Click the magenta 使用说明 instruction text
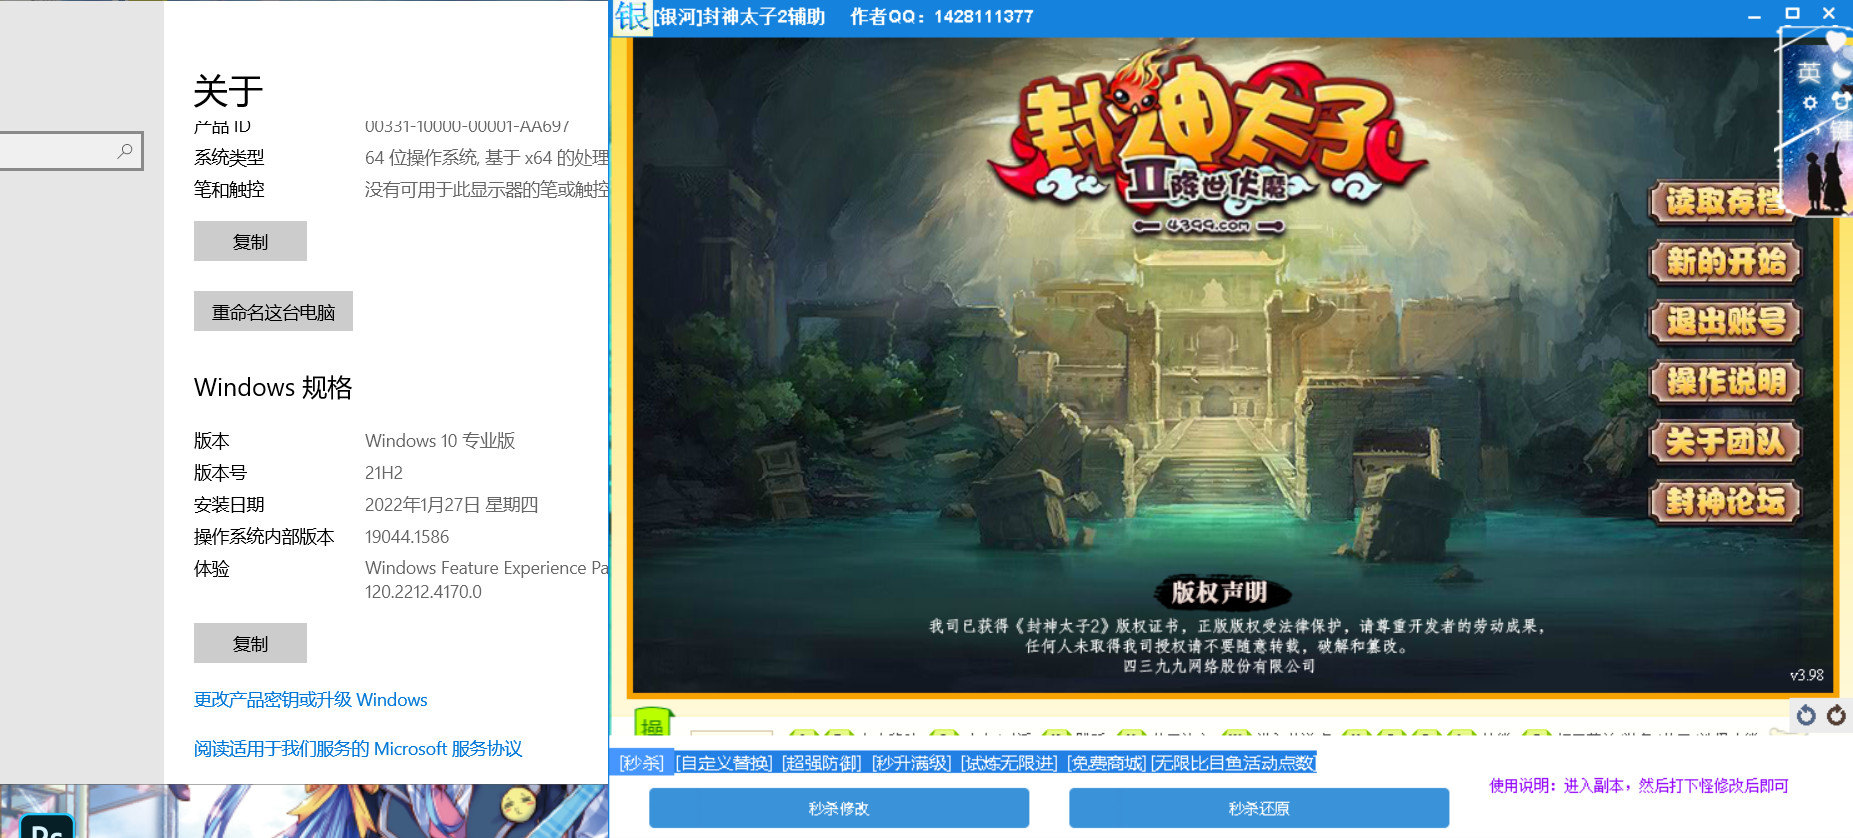 click(x=1639, y=786)
